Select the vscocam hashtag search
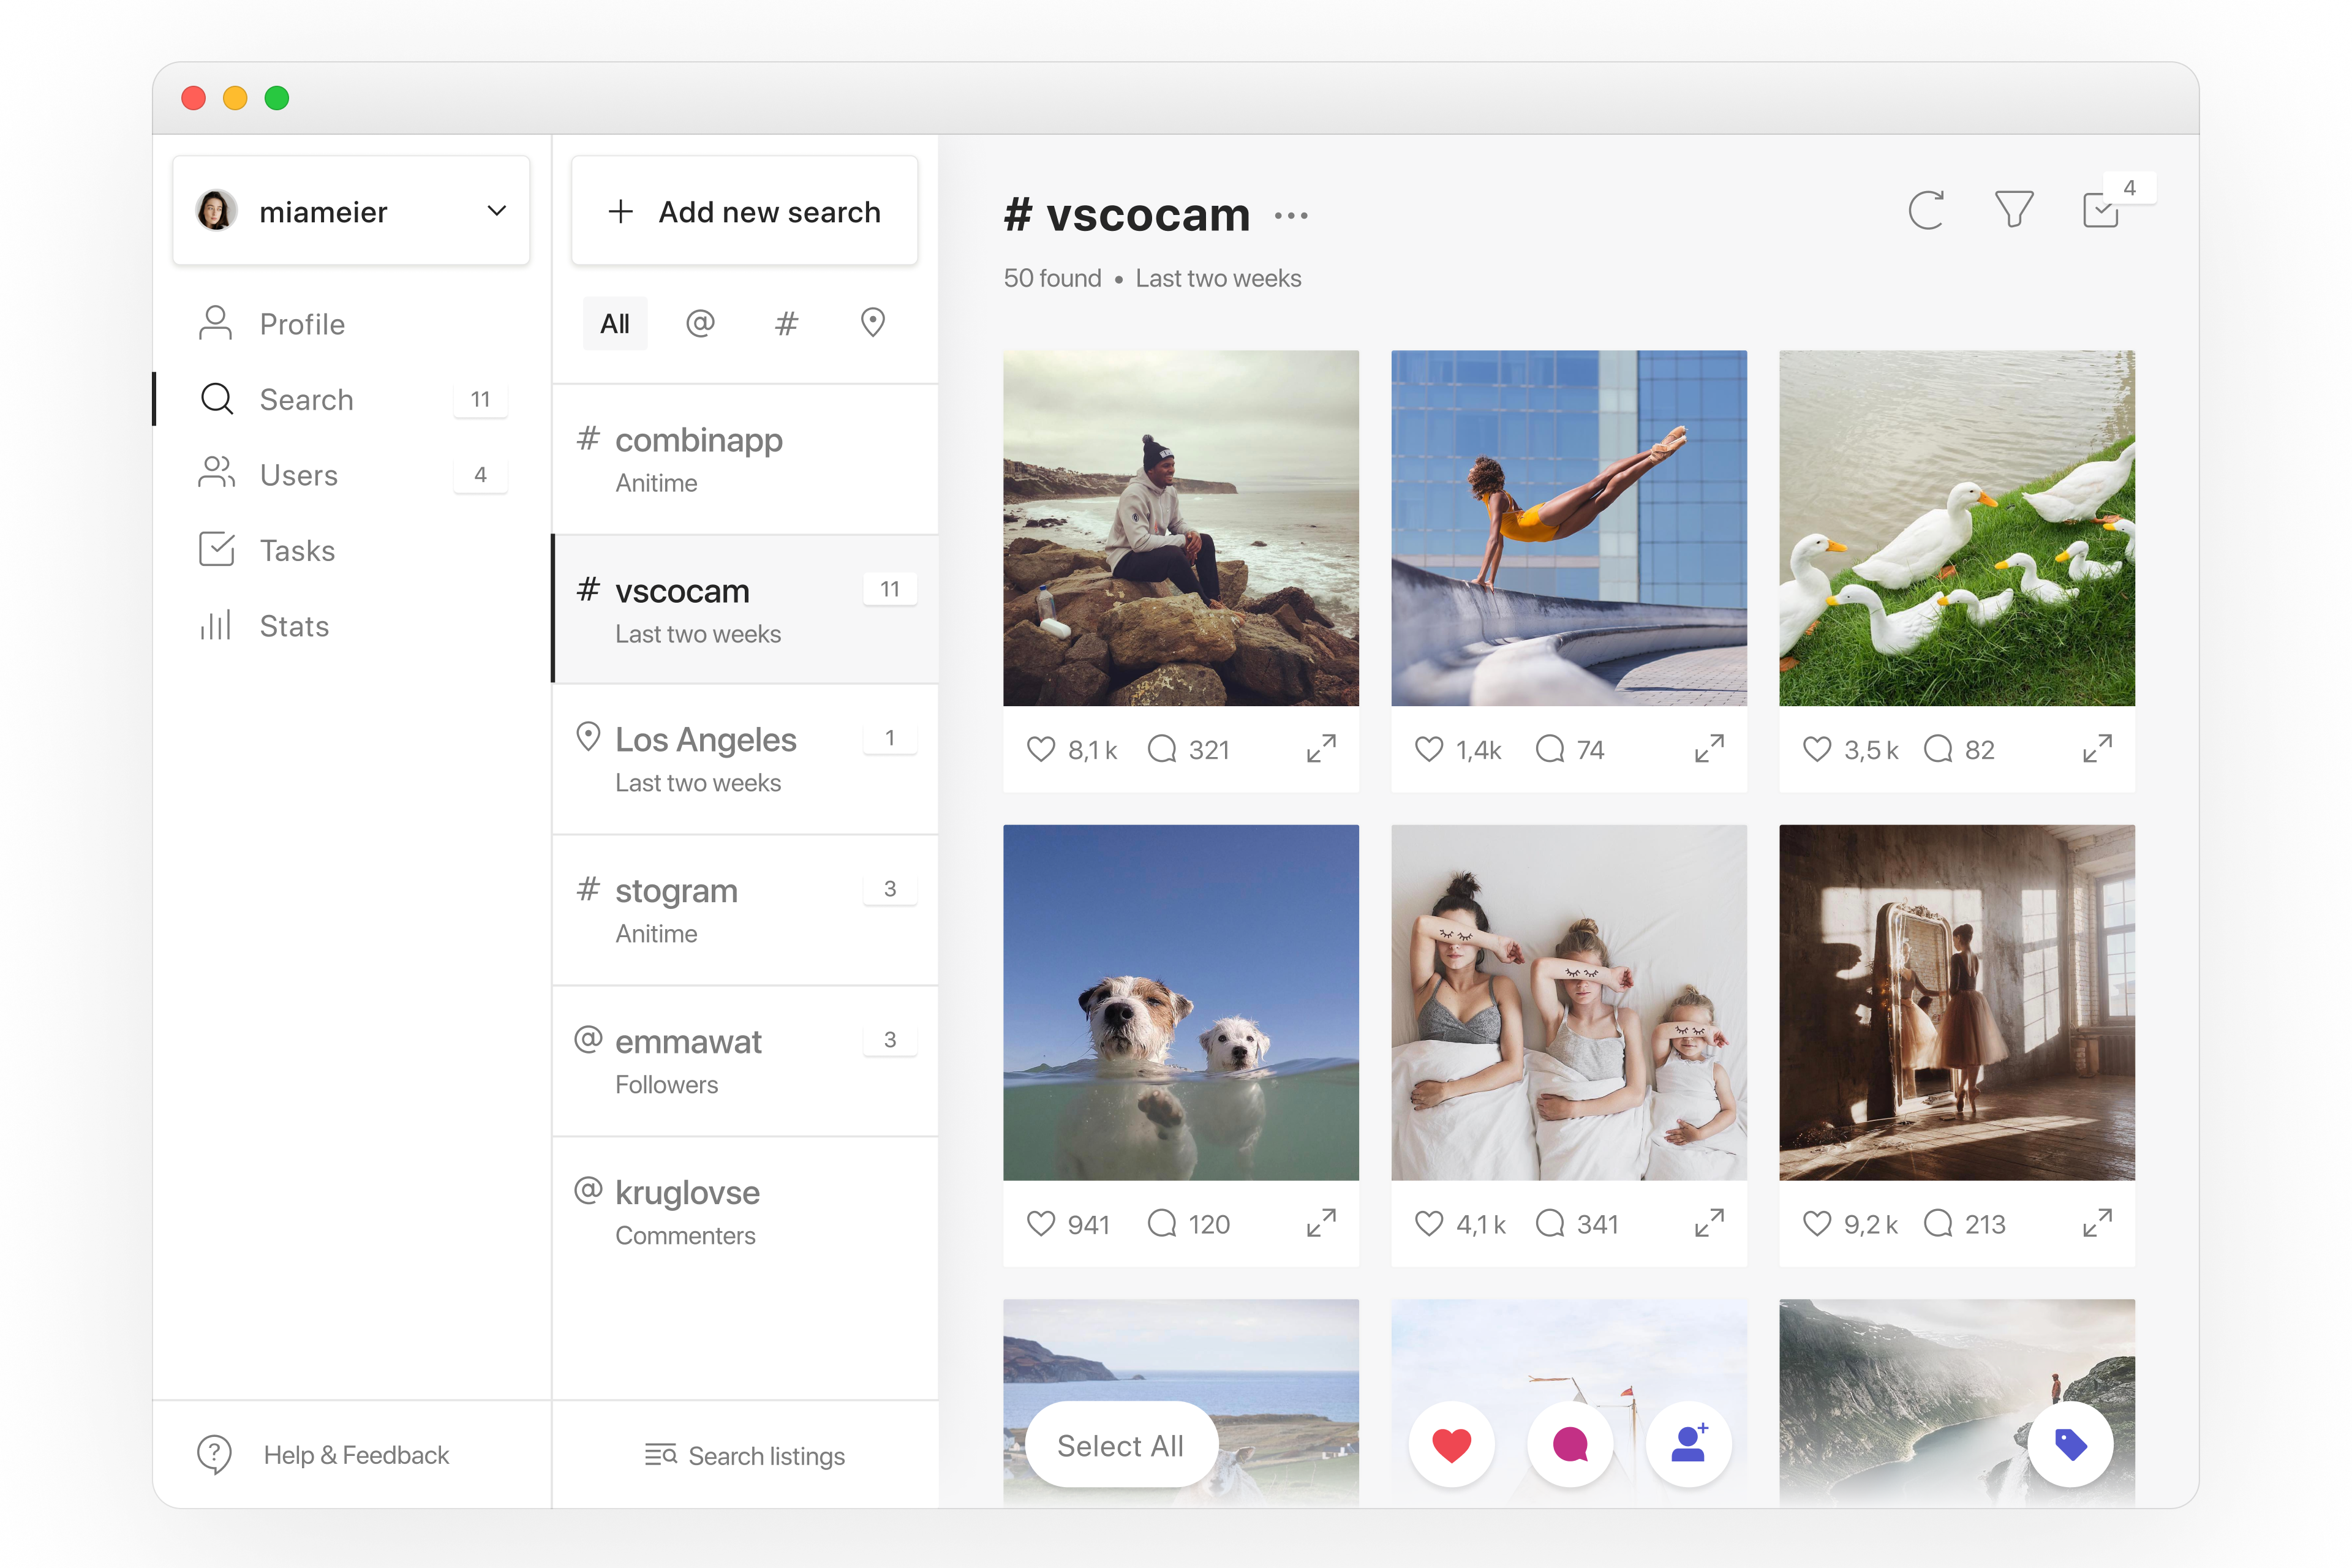This screenshot has width=2352, height=1568. [x=745, y=609]
